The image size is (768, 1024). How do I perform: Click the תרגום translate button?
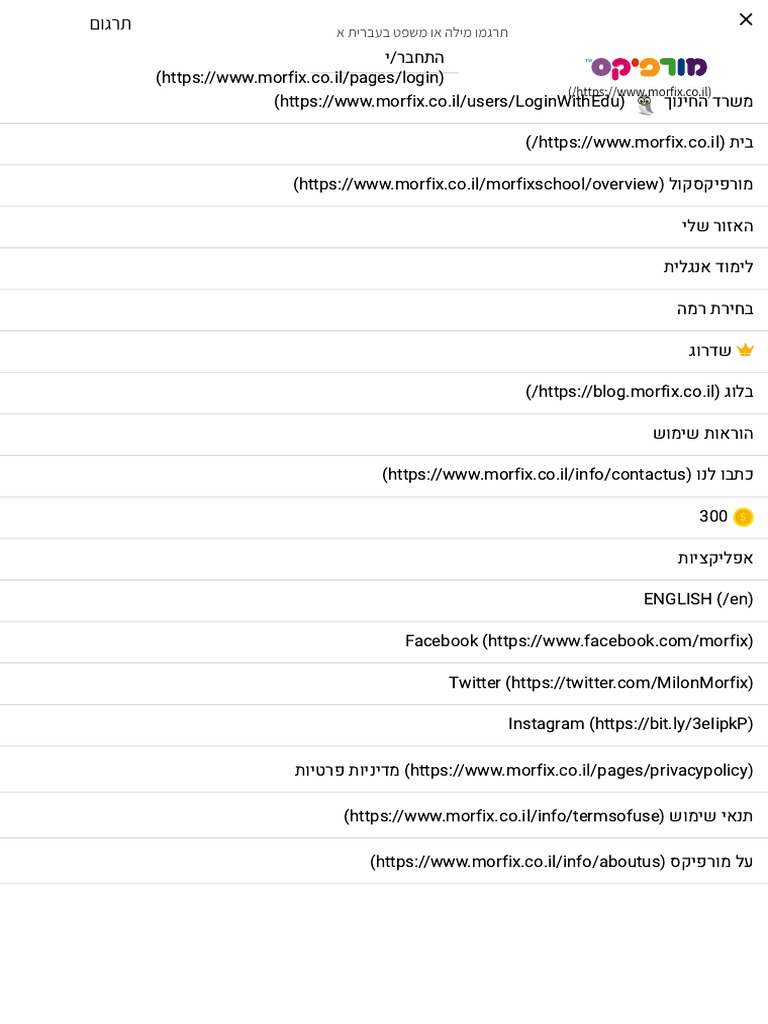pyautogui.click(x=110, y=24)
